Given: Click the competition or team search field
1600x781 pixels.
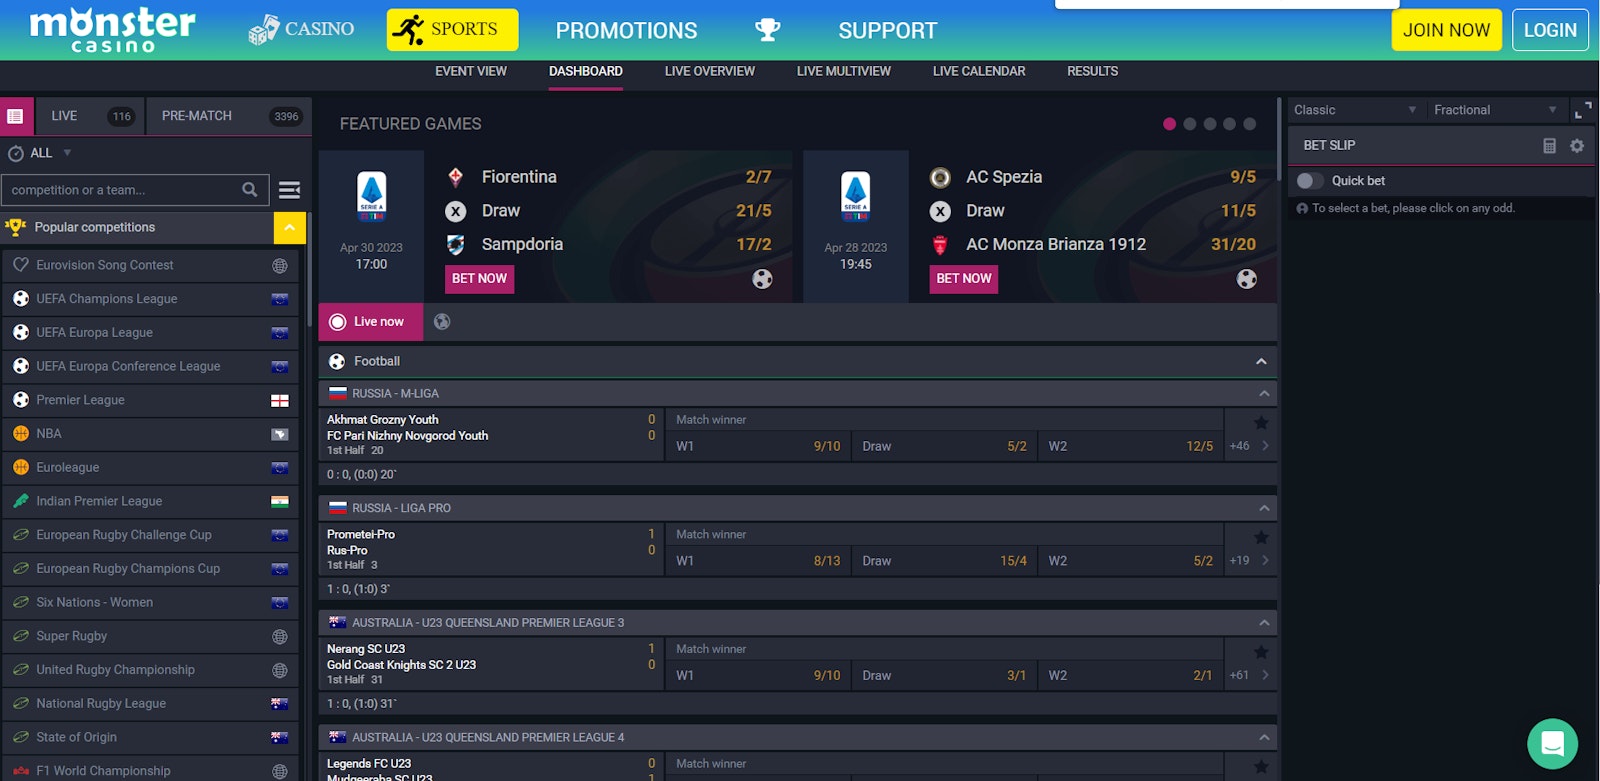Looking at the screenshot, I should click(x=120, y=190).
